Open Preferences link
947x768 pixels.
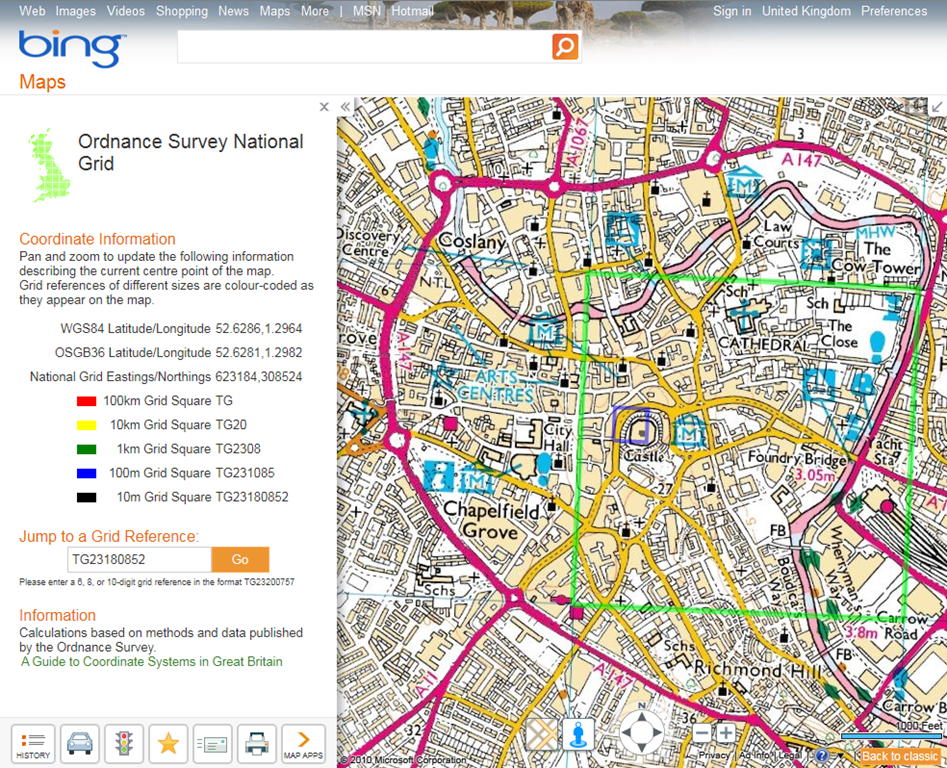tap(894, 11)
